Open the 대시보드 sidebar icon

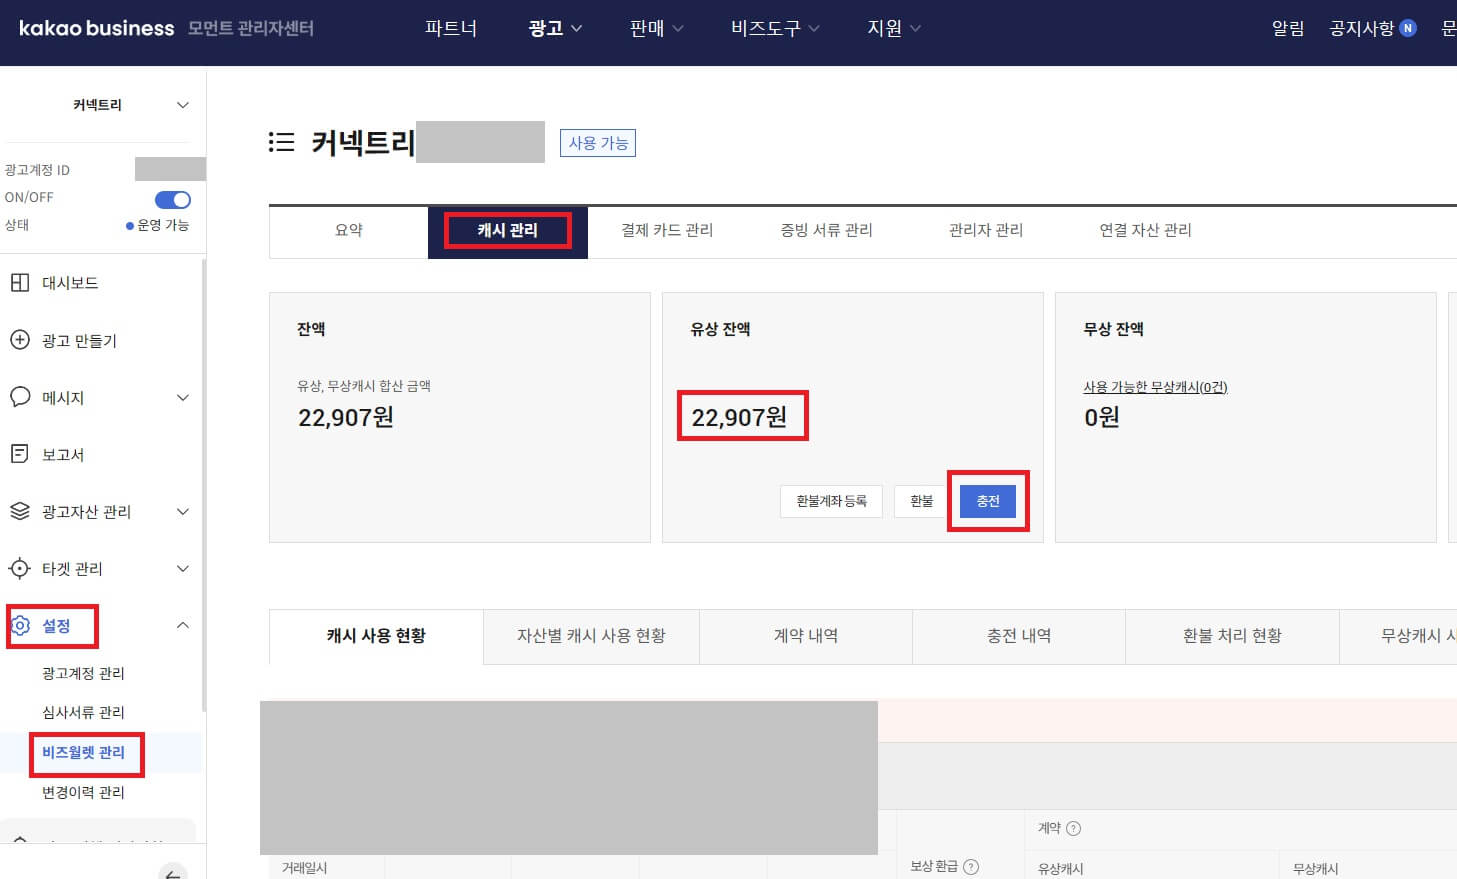click(22, 283)
